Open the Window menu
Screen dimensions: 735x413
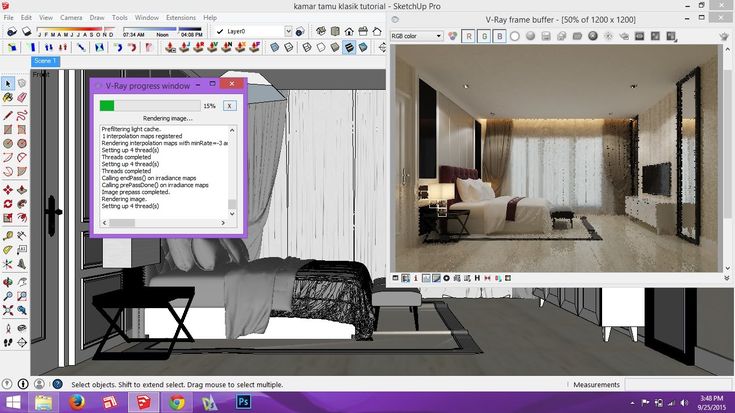(x=147, y=17)
